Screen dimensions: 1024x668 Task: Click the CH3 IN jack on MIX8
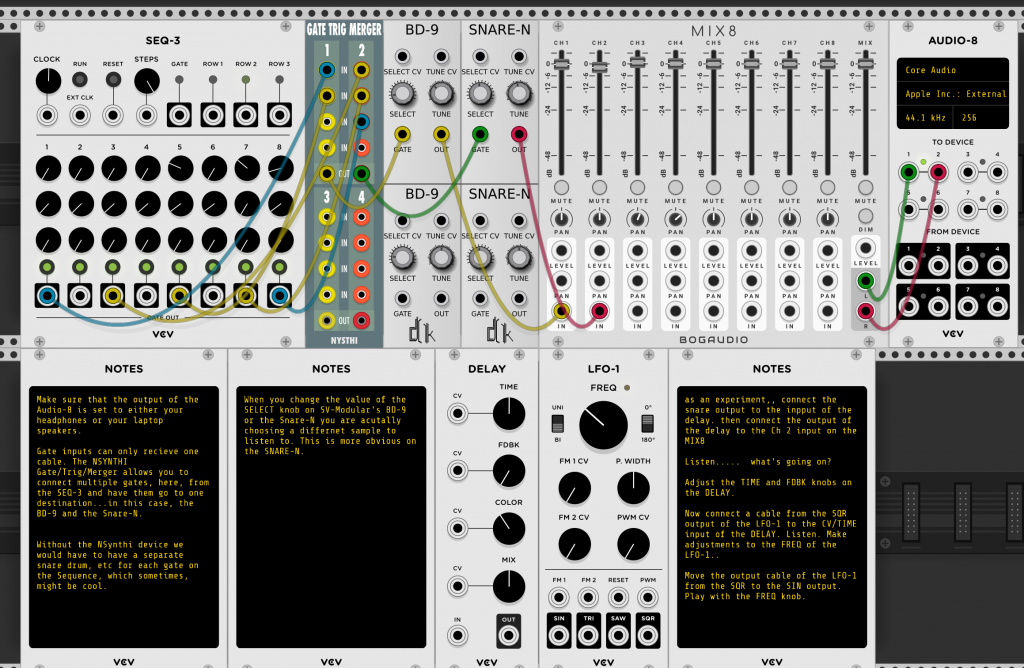click(637, 311)
